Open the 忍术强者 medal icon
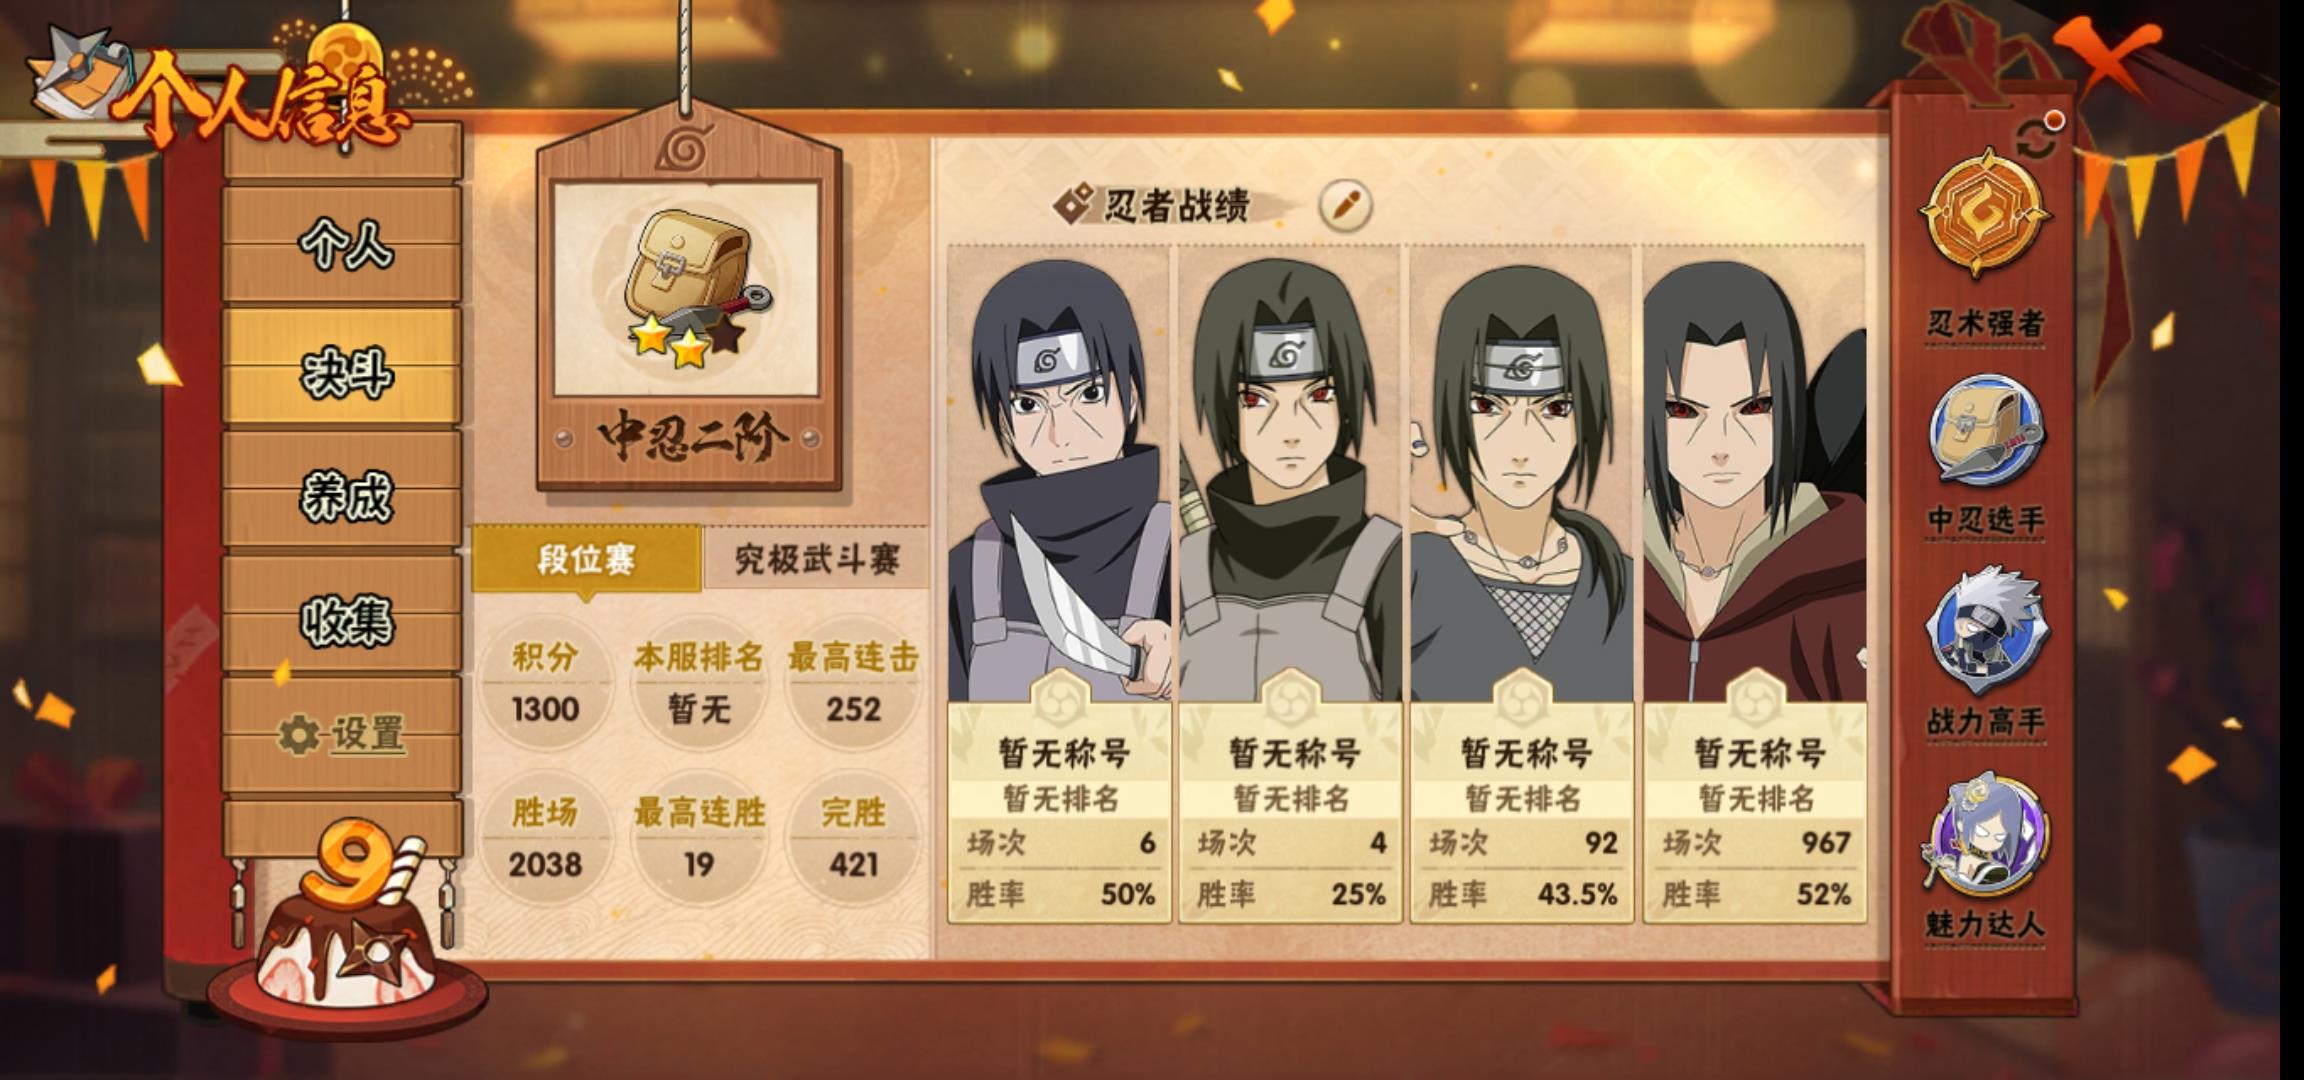 (1984, 214)
